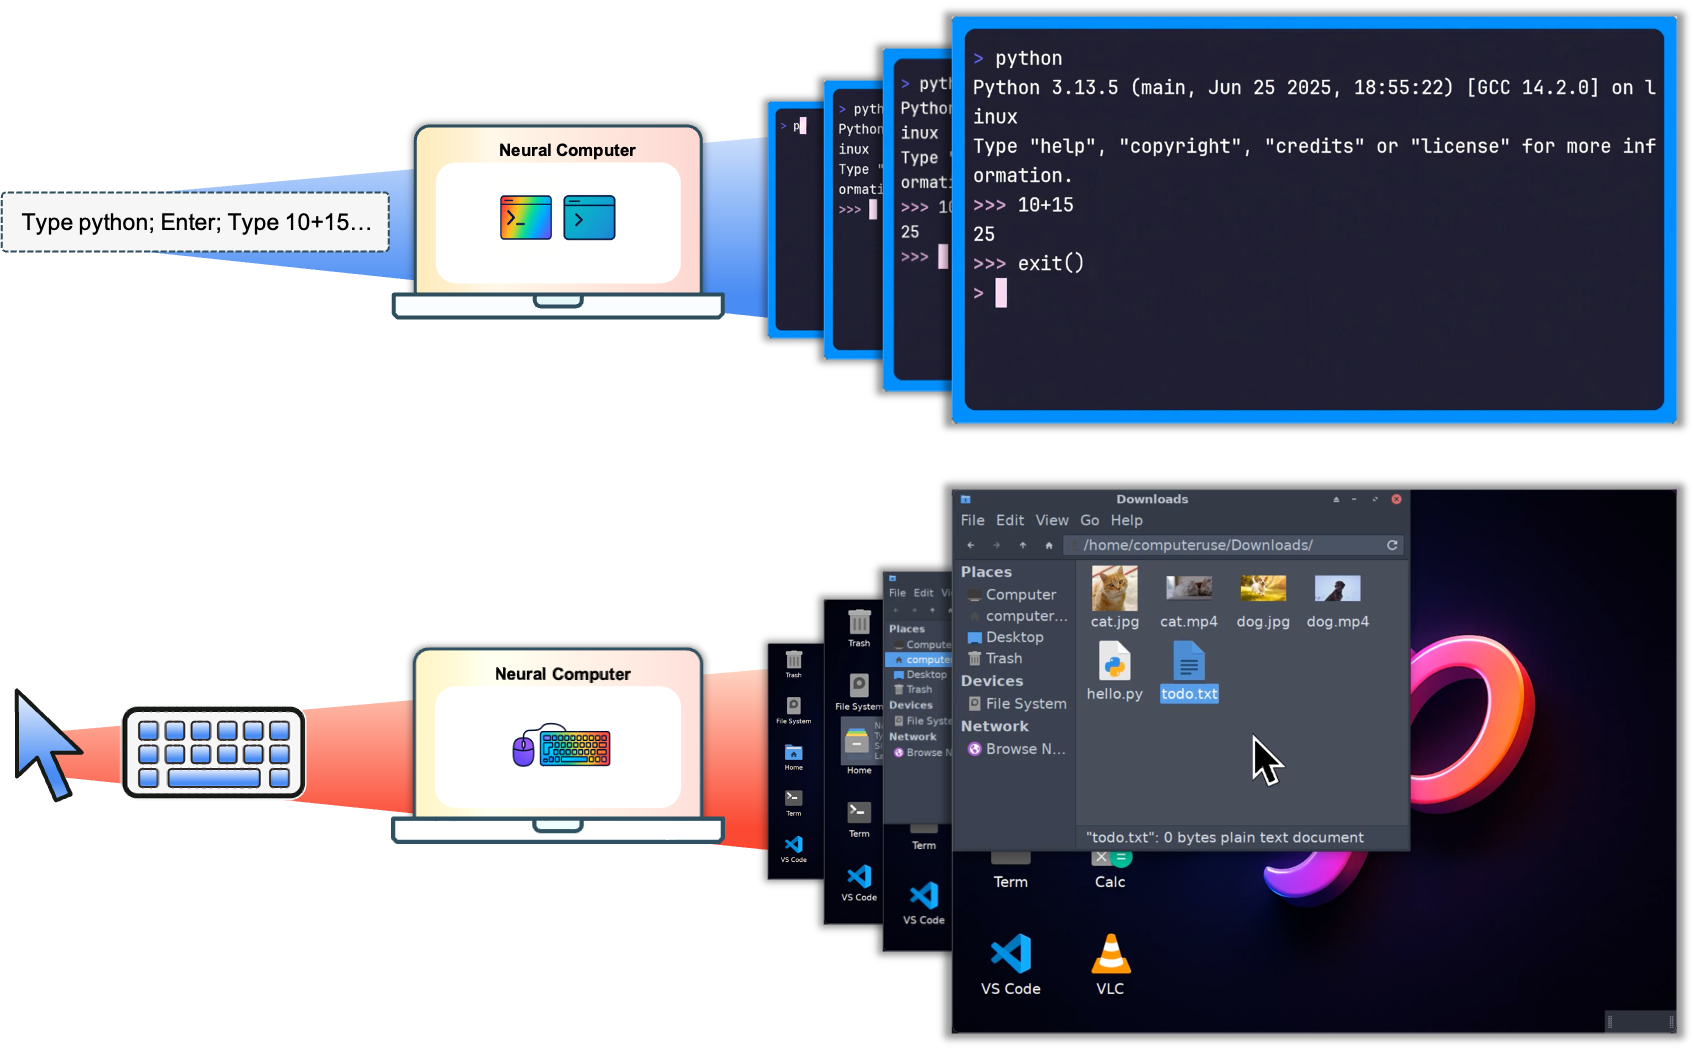
Task: Click the back navigation arrow
Action: pos(970,545)
